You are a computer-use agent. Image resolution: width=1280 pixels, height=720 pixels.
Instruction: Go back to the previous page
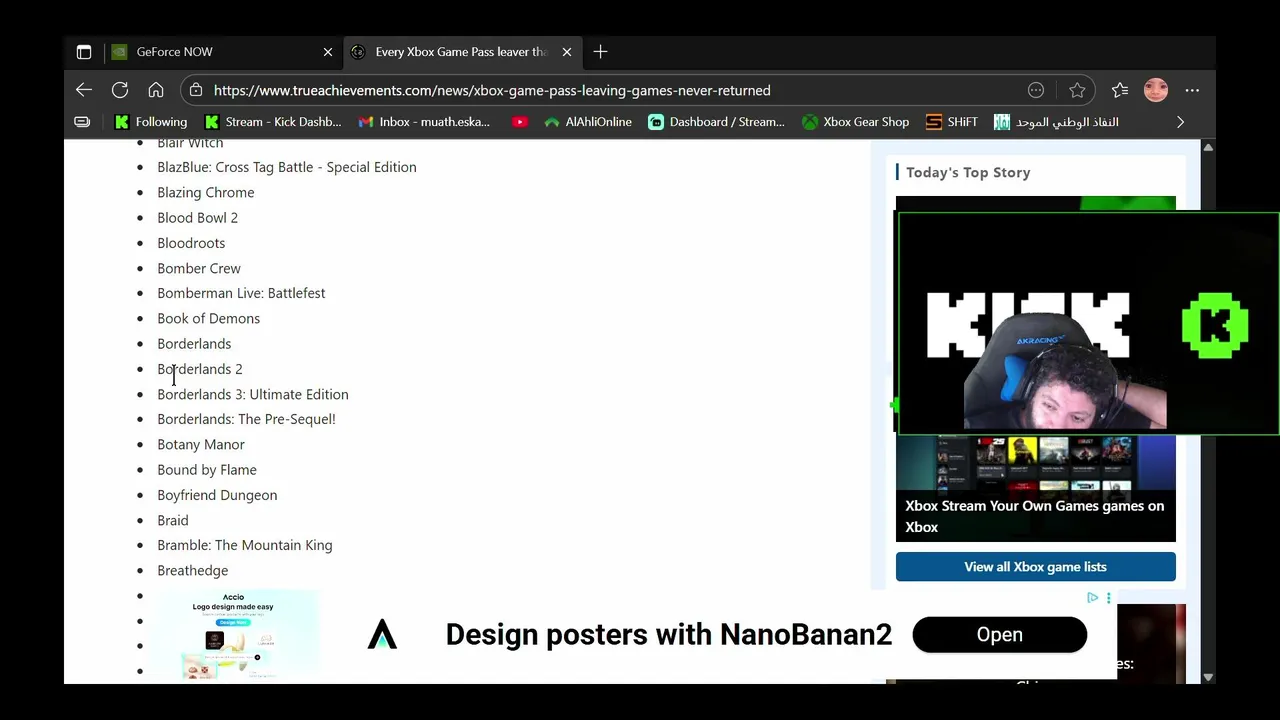84,90
